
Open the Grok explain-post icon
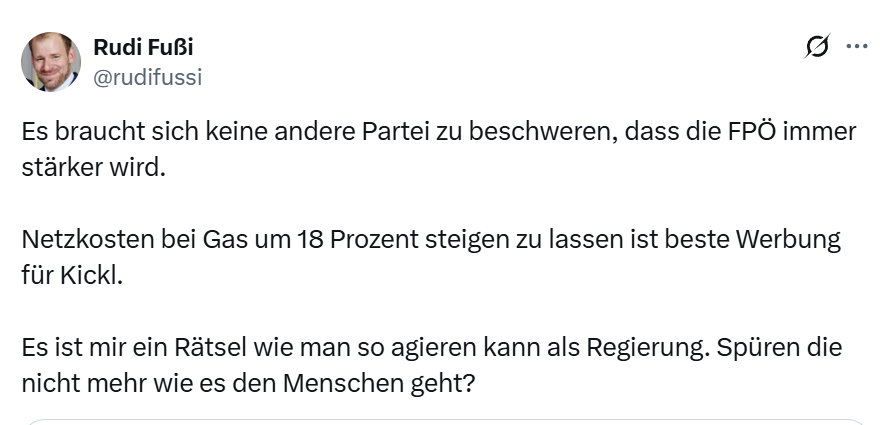coord(816,47)
